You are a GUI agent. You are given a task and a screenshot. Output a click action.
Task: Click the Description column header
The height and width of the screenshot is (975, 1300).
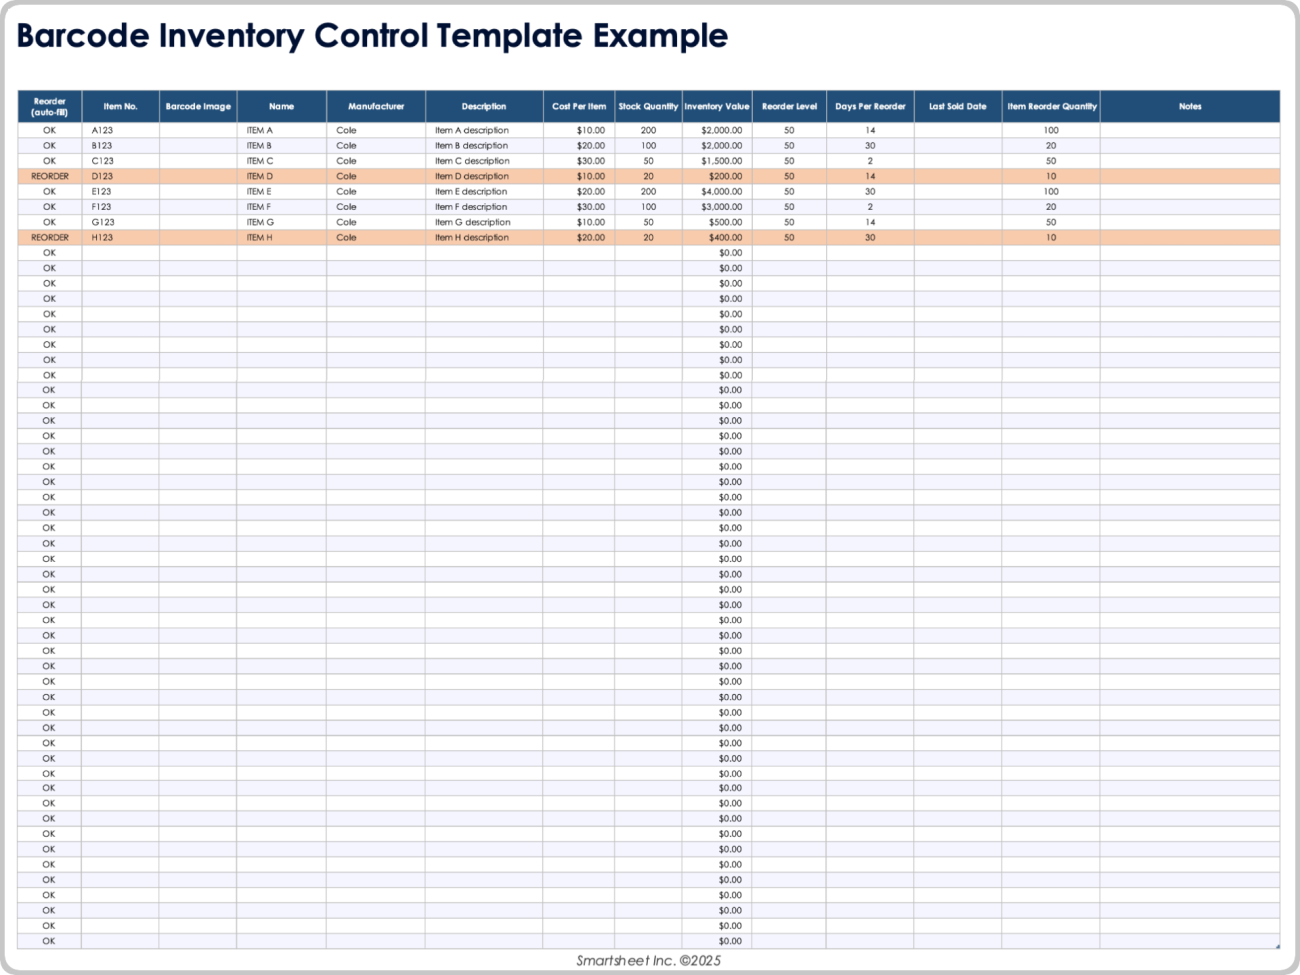point(483,106)
